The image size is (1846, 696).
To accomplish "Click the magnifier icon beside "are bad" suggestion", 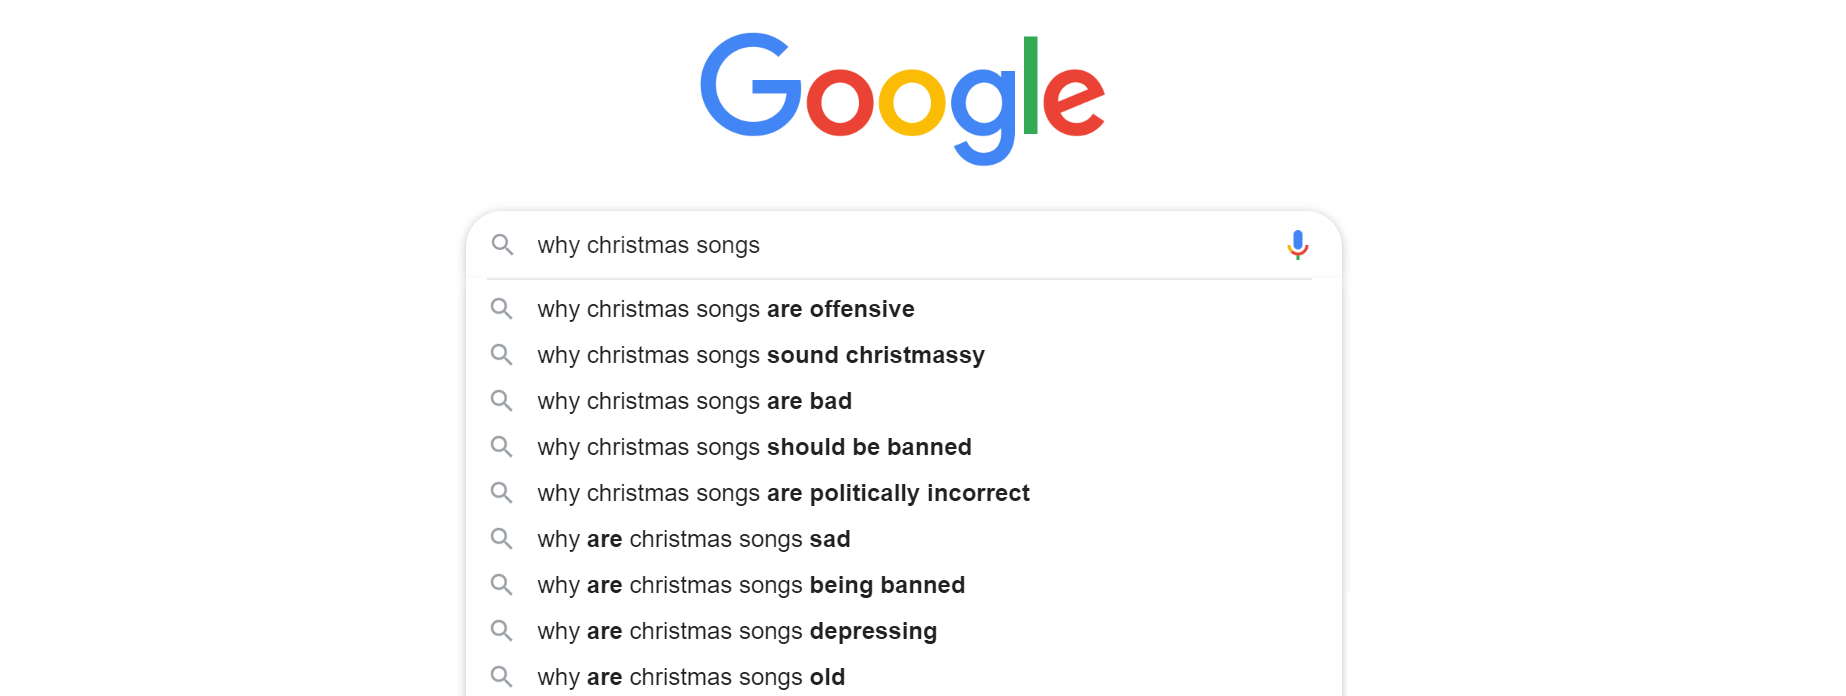I will pyautogui.click(x=502, y=401).
